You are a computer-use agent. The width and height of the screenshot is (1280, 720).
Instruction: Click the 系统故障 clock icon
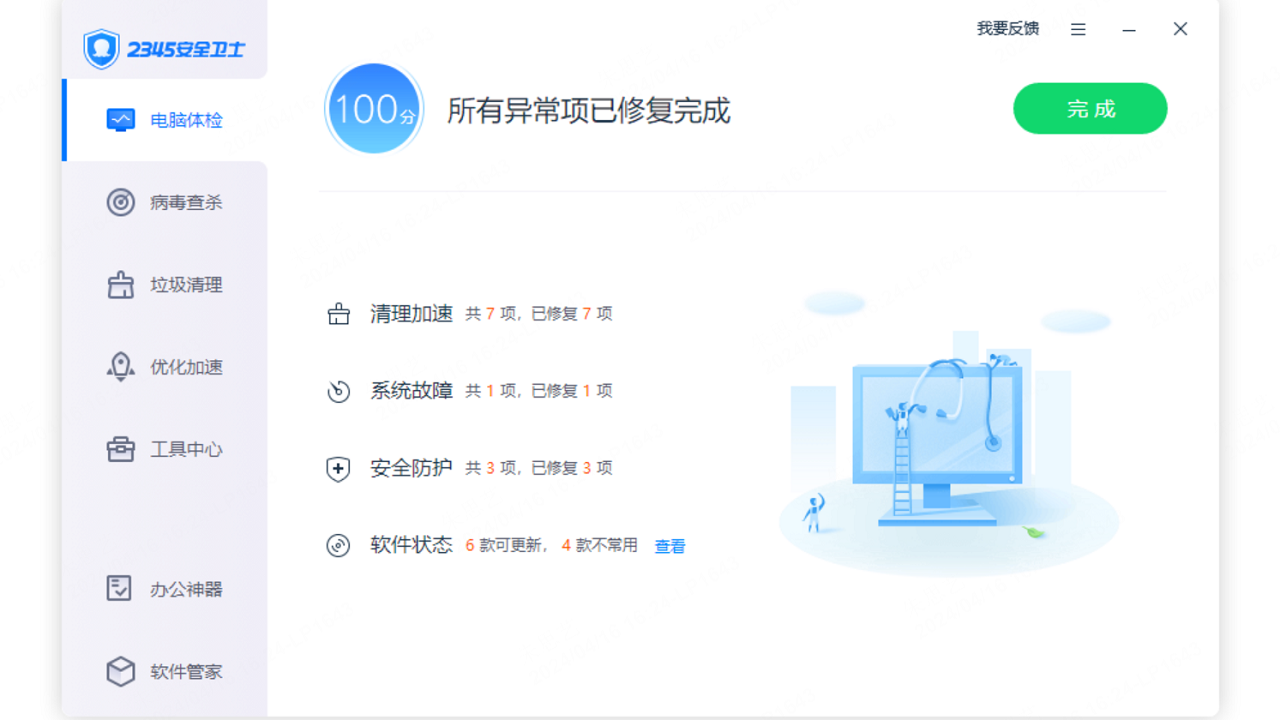pyautogui.click(x=340, y=390)
